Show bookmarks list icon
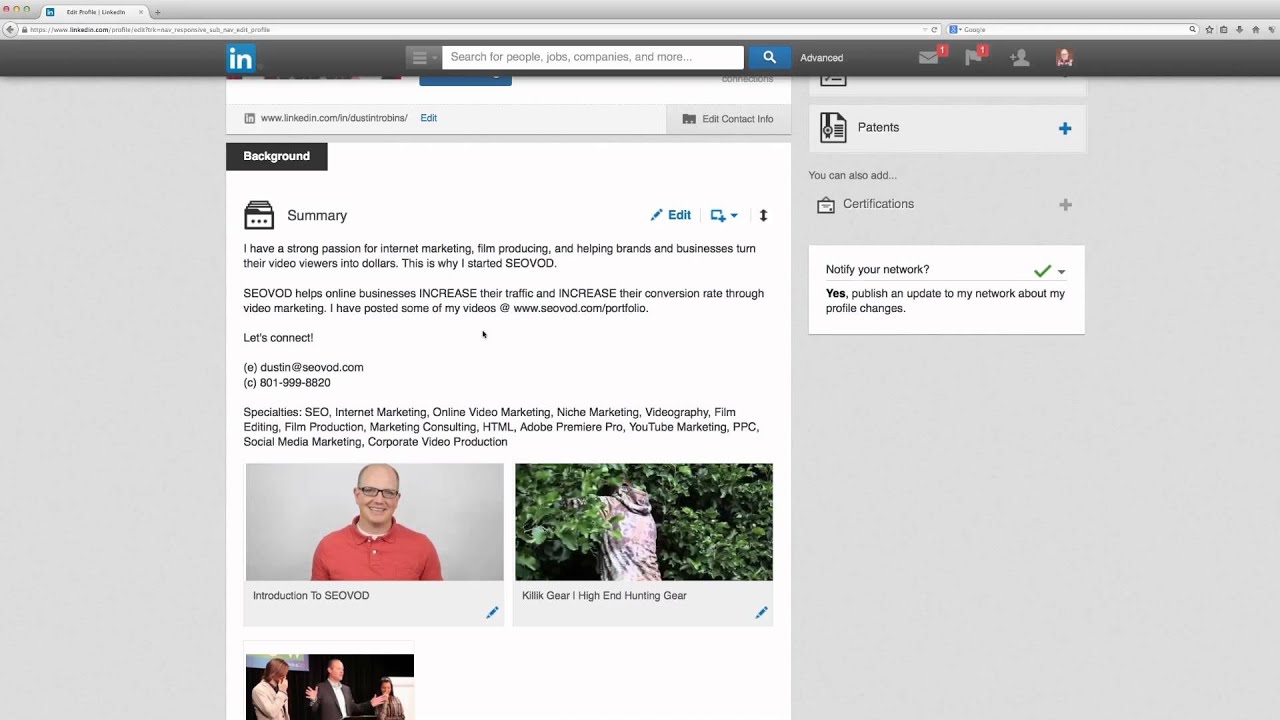 1225,30
